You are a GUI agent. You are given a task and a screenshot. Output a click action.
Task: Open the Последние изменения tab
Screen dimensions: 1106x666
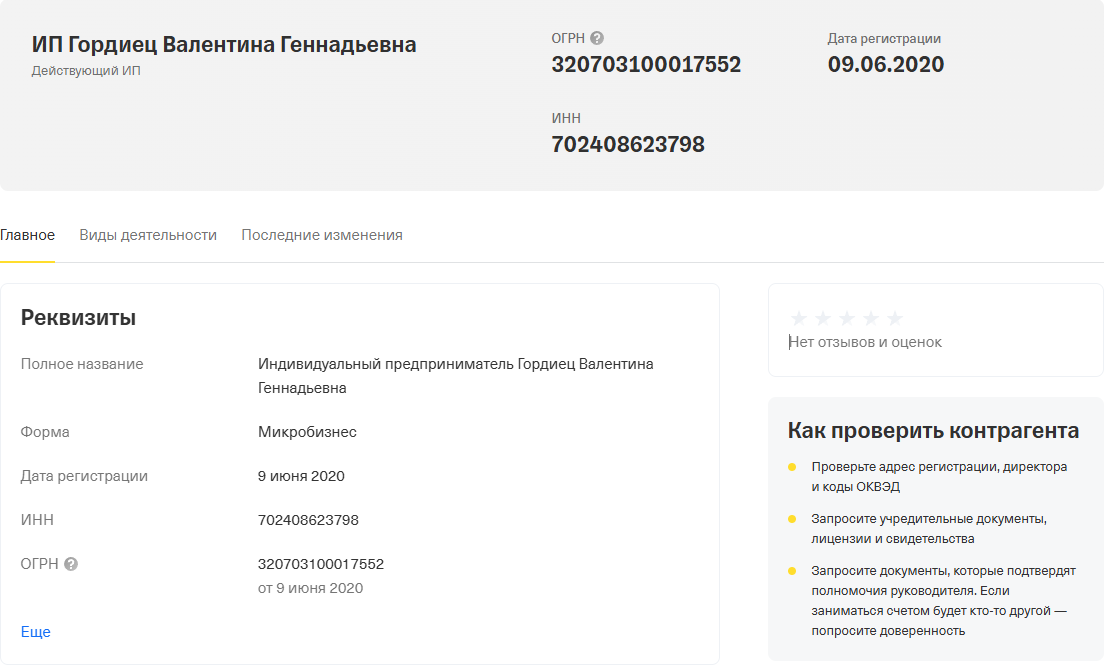click(321, 234)
